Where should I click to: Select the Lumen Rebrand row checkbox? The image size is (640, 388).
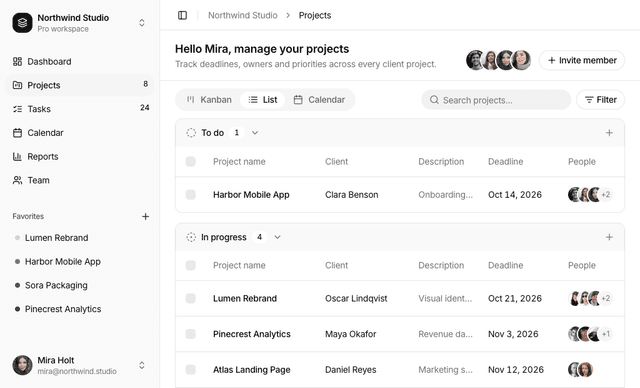click(x=191, y=299)
